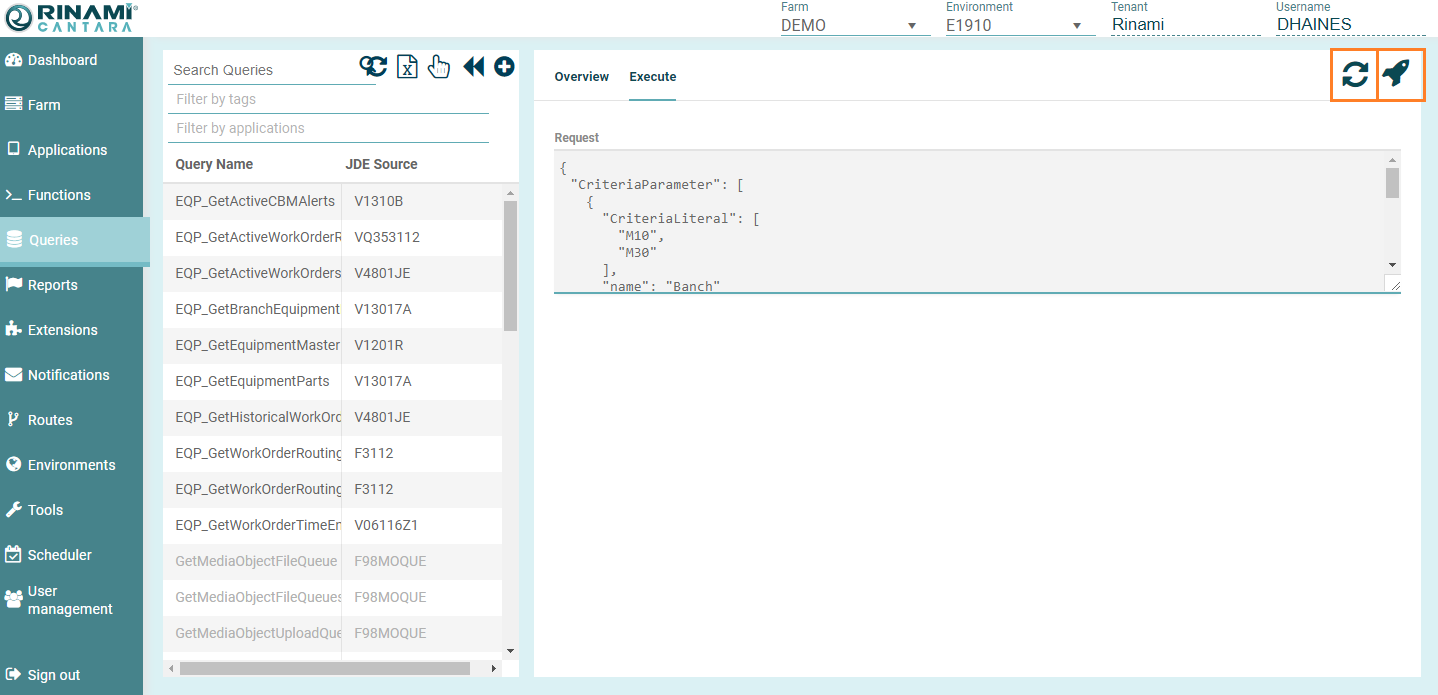Click the hand pointer select icon
Image resolution: width=1438 pixels, height=695 pixels.
(x=439, y=67)
